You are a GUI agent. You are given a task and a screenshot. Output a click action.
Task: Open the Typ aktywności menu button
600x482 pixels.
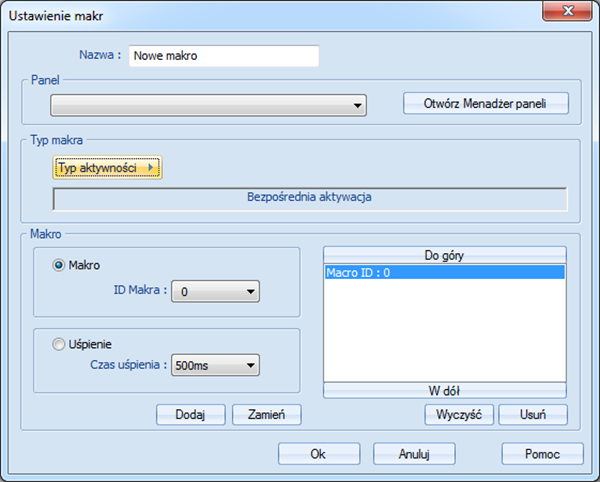tap(108, 168)
